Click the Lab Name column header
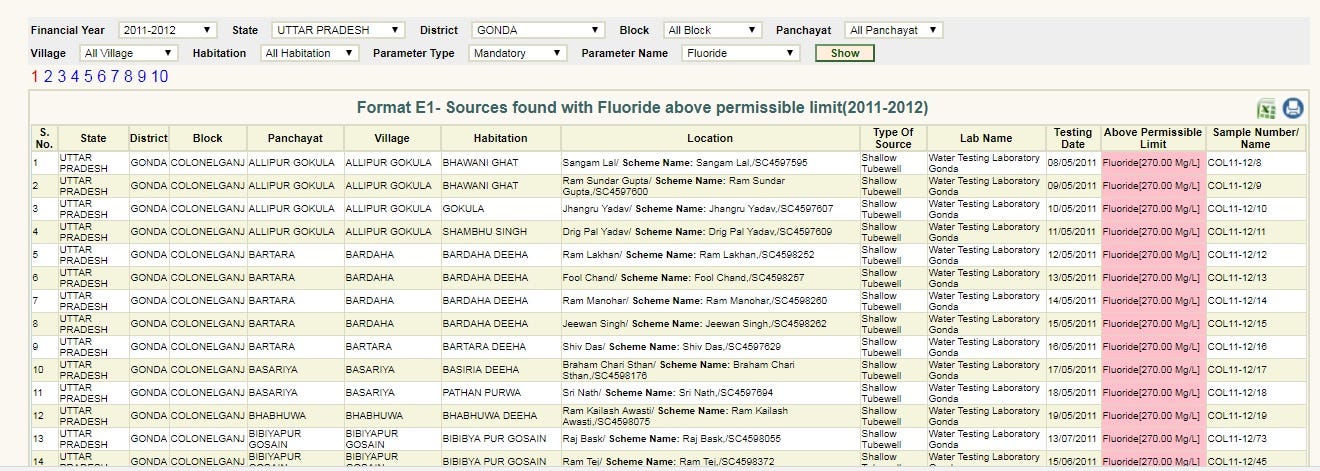Image resolution: width=1320 pixels, height=471 pixels. pos(986,138)
